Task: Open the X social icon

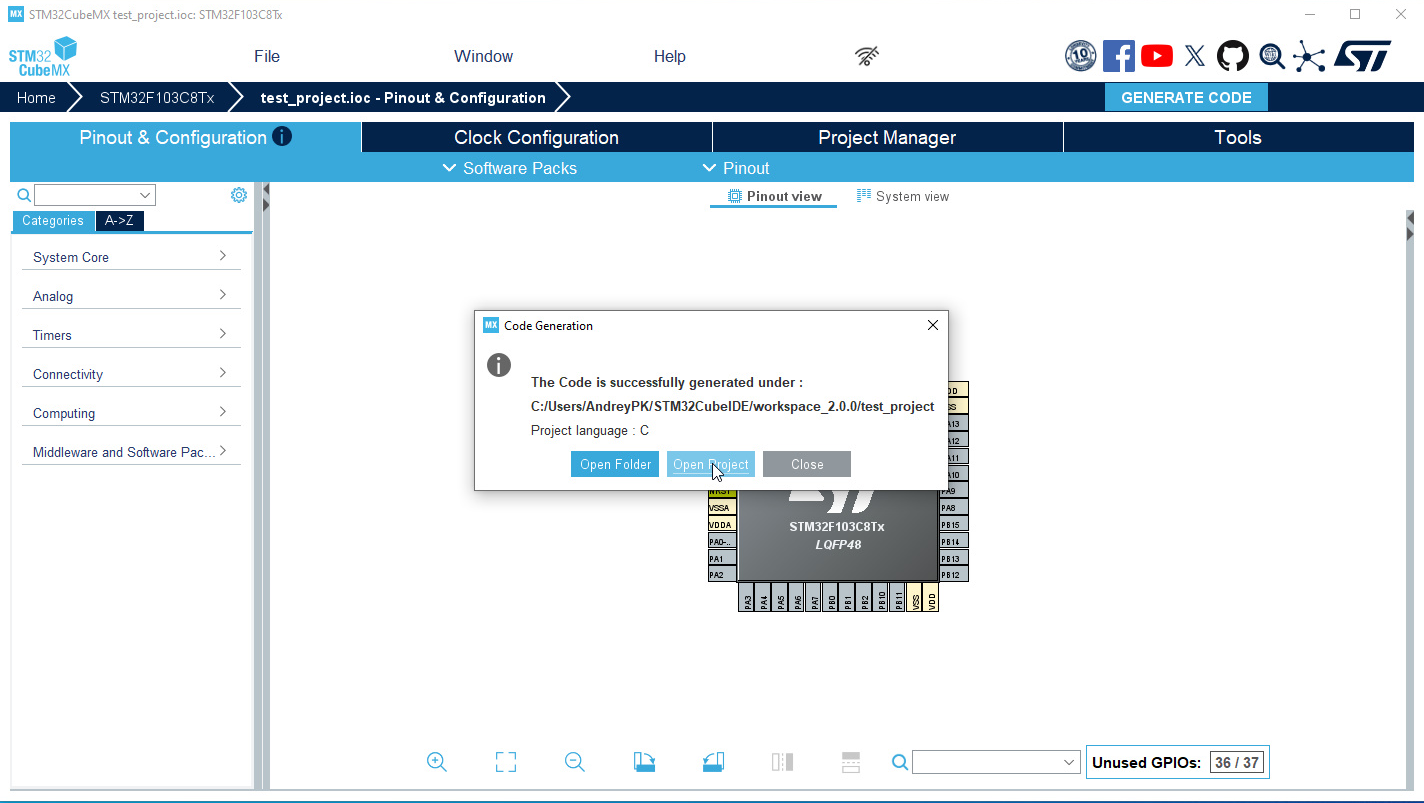Action: click(x=1195, y=56)
